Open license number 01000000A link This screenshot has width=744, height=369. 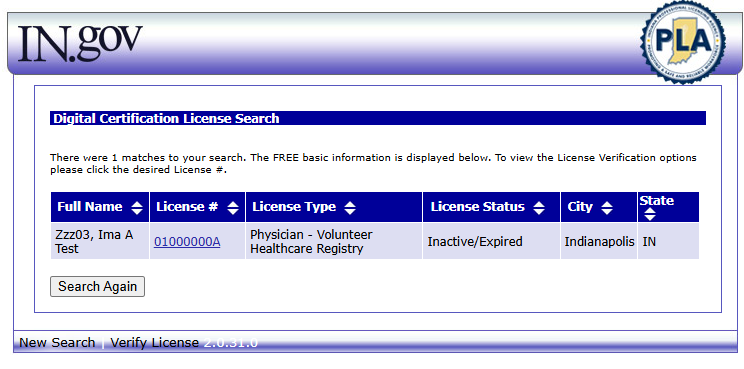187,242
